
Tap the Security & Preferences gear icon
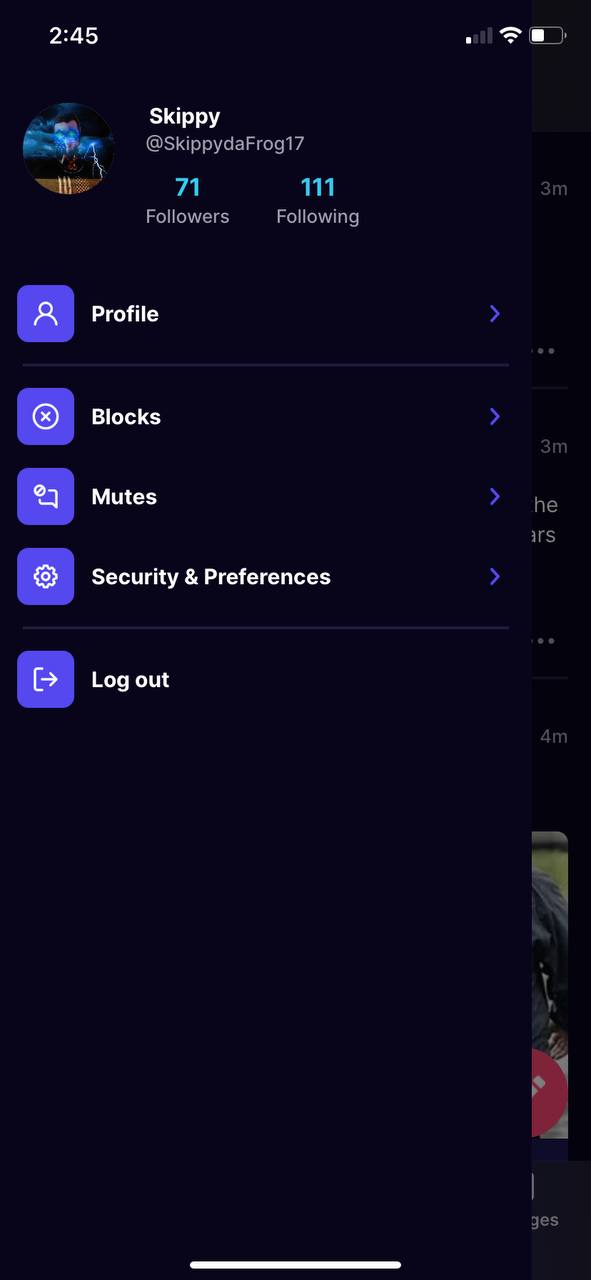coord(46,577)
